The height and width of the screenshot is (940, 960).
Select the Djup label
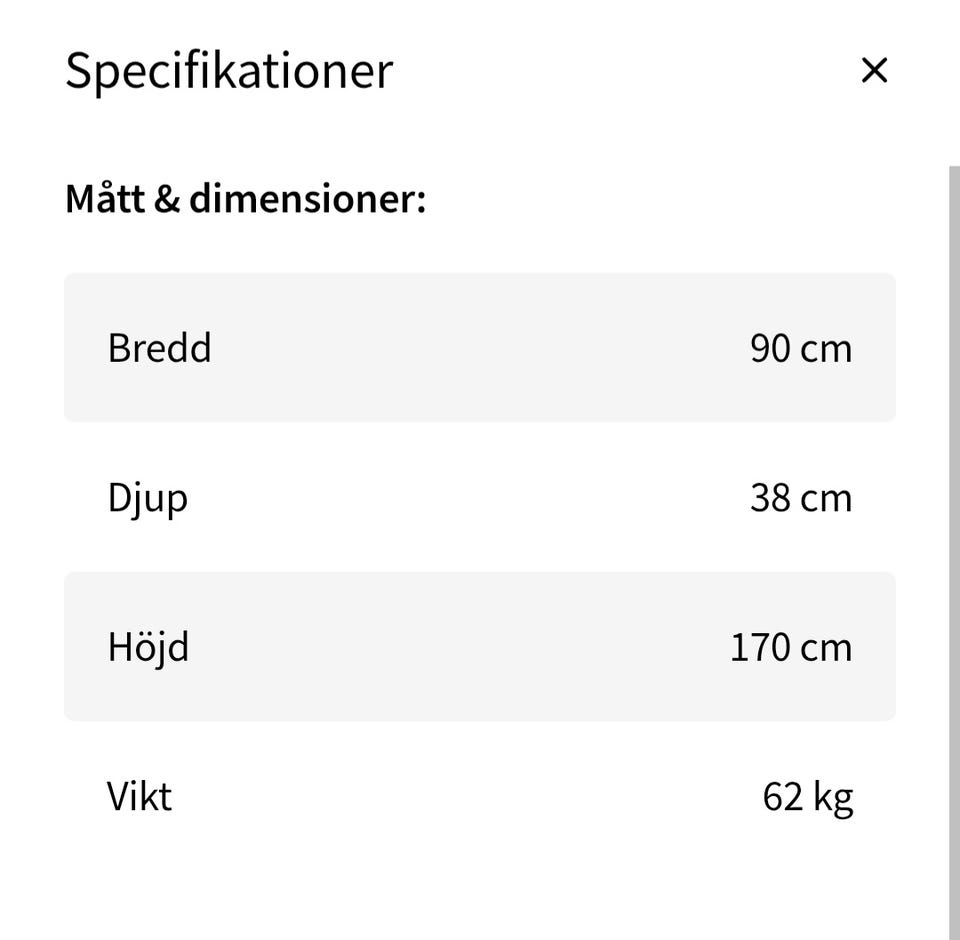(x=147, y=498)
